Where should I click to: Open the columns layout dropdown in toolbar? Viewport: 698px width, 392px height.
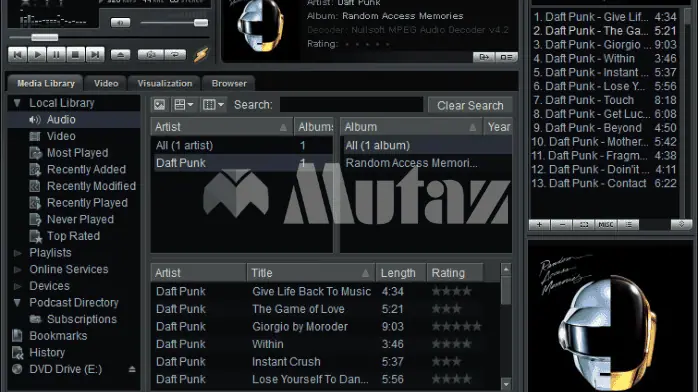(x=214, y=105)
